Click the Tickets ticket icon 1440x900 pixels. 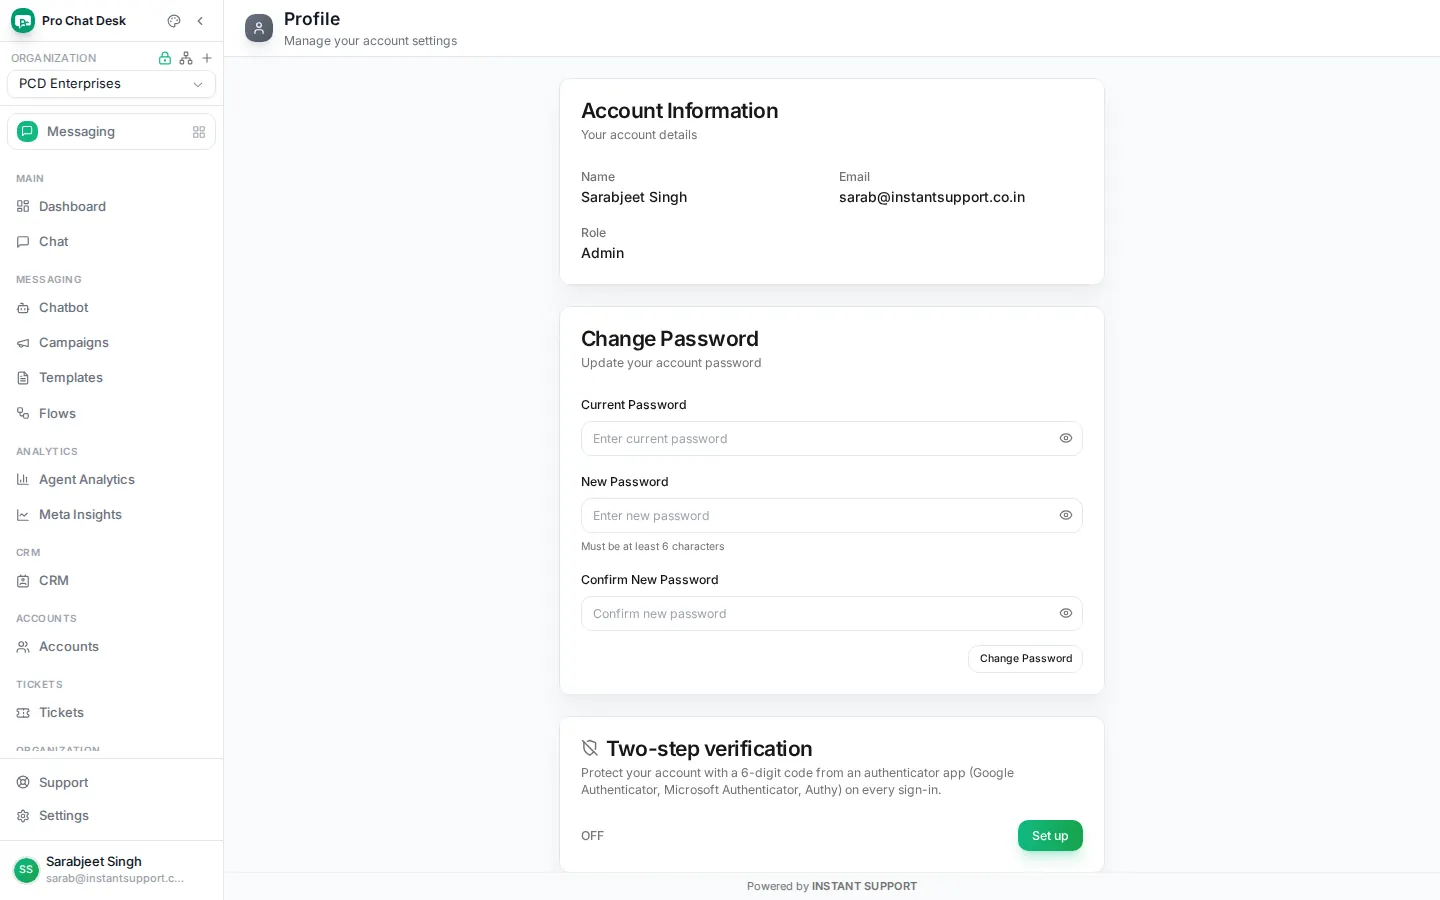tap(23, 713)
